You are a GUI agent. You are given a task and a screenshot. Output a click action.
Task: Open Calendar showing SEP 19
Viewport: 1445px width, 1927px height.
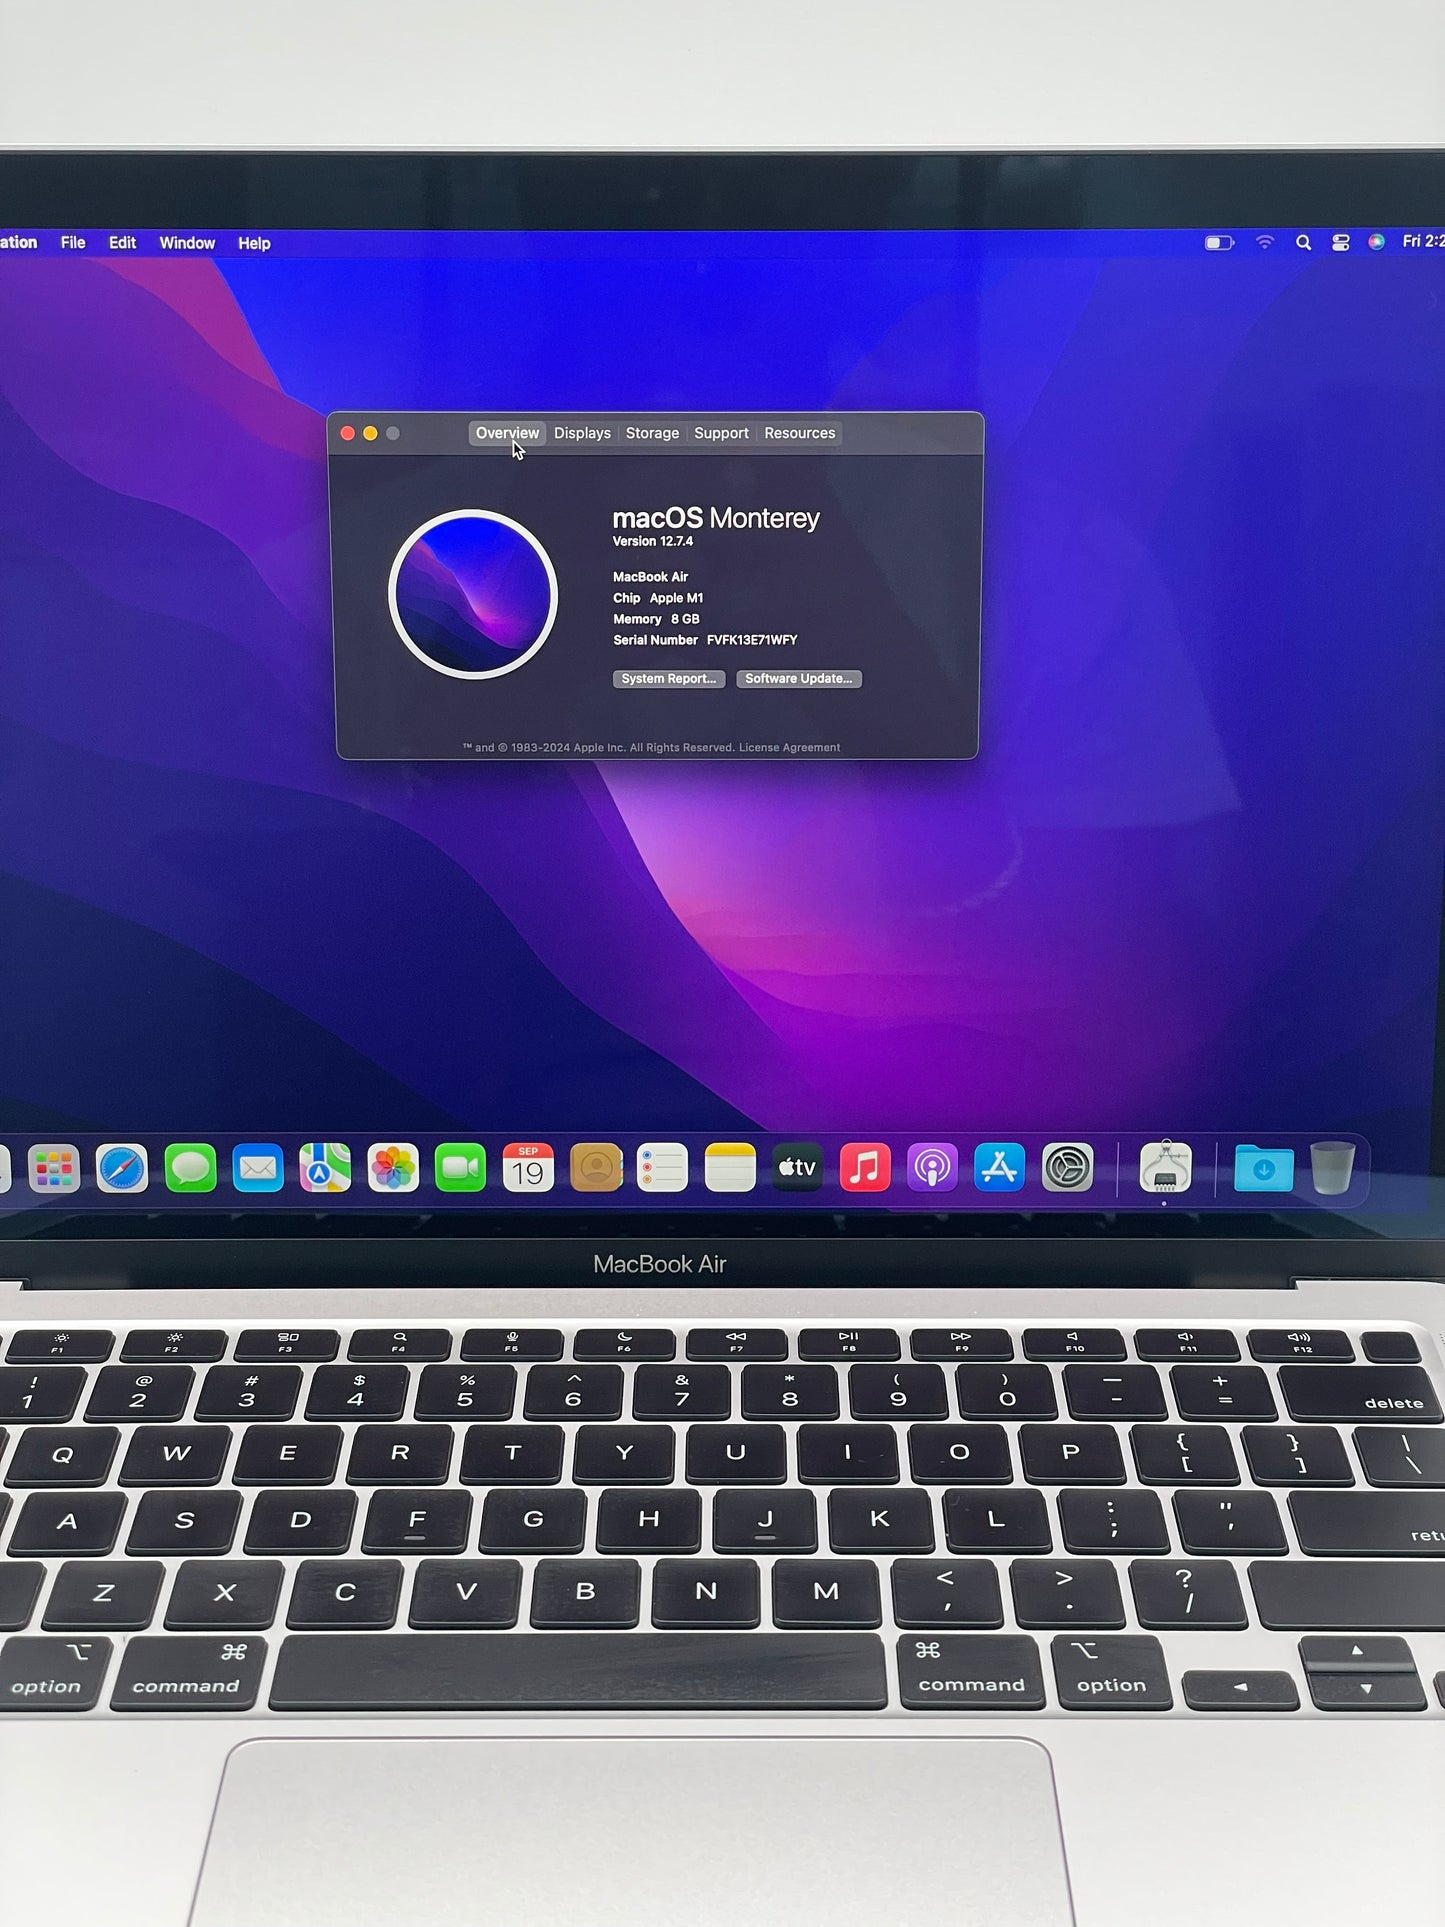(528, 1168)
